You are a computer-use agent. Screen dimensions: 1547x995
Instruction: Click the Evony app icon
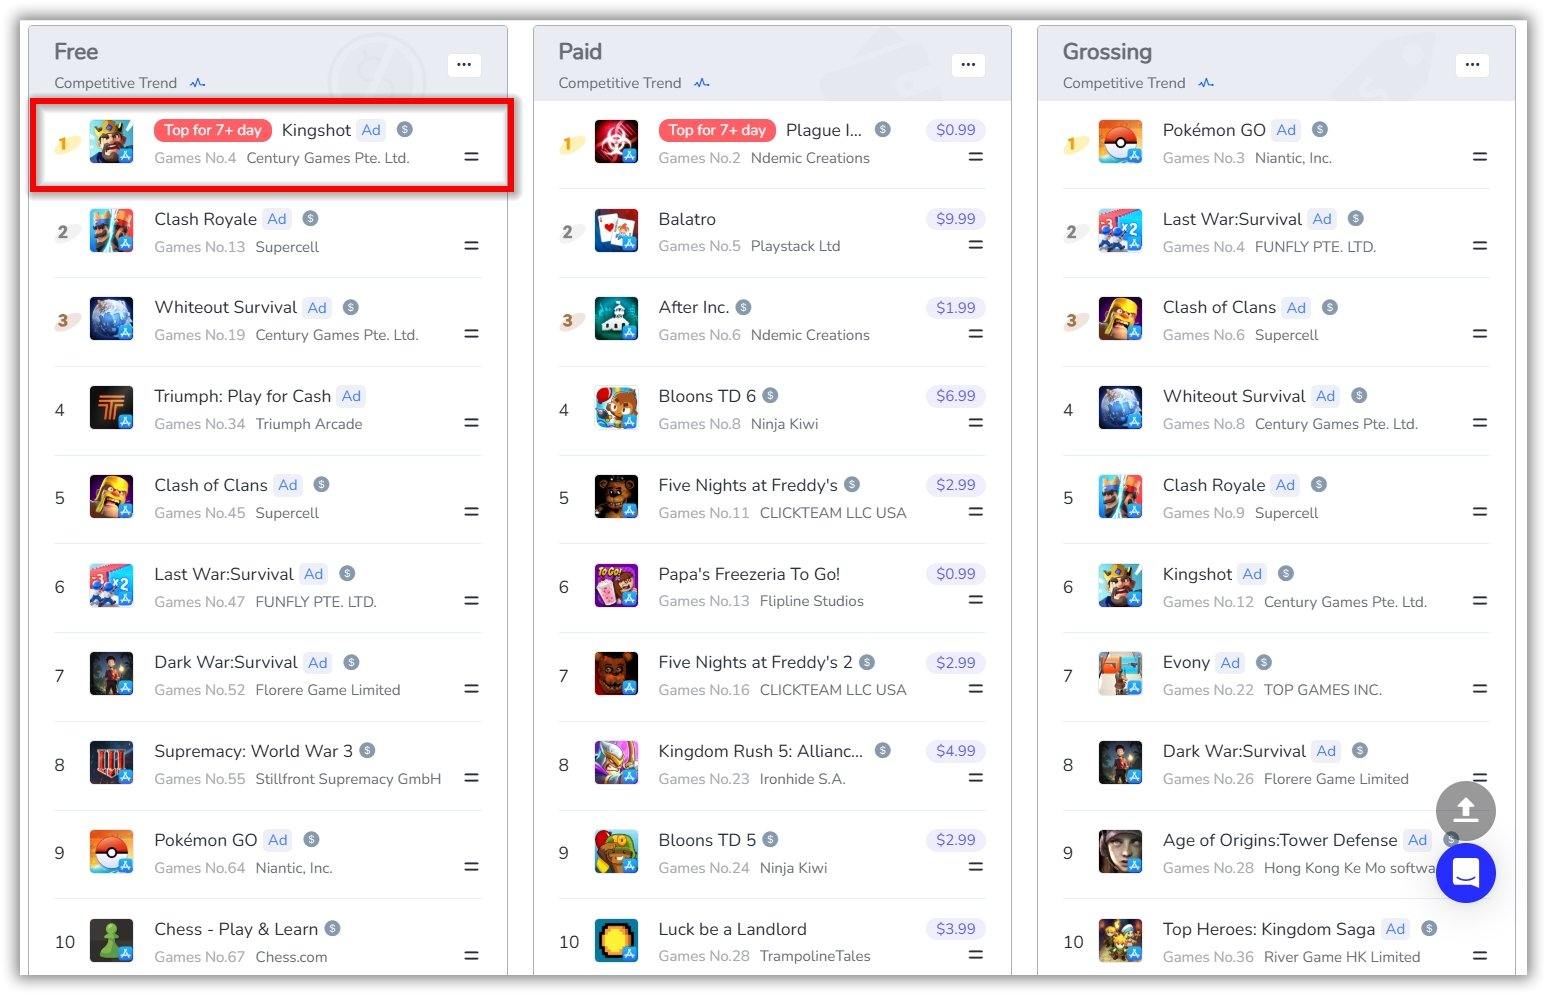pos(1120,674)
